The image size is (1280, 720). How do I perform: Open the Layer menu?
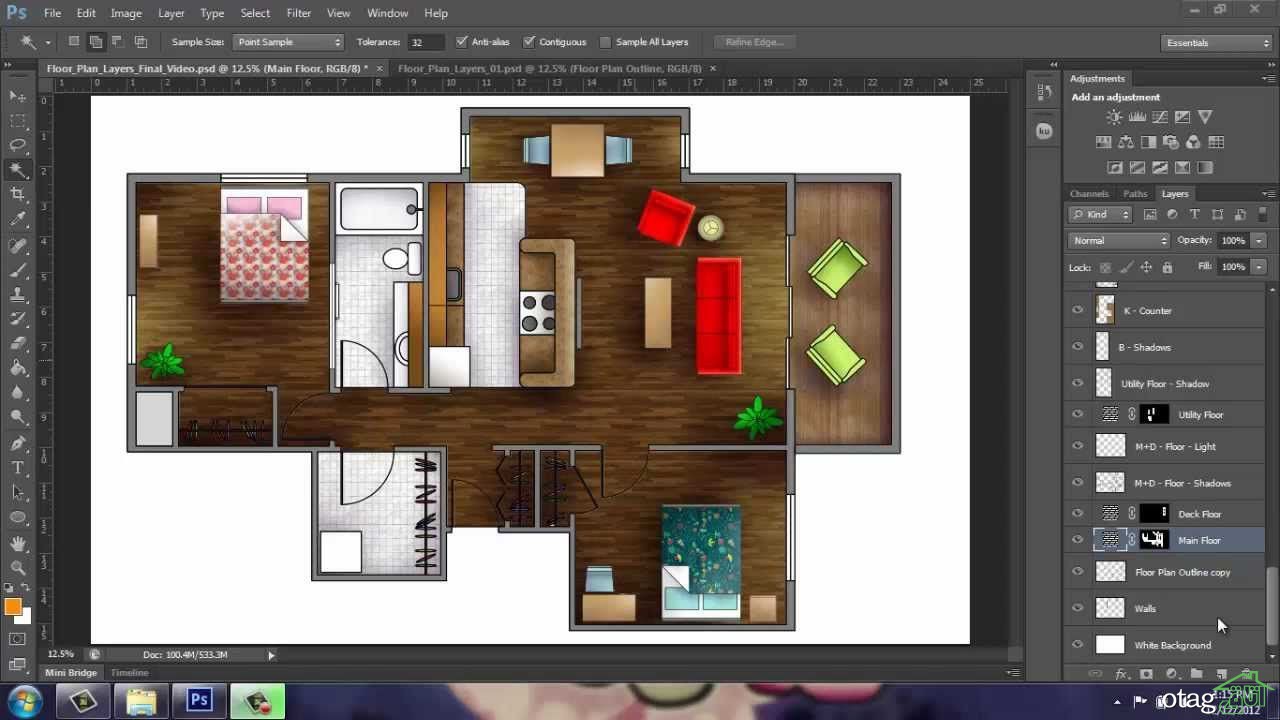tap(171, 13)
